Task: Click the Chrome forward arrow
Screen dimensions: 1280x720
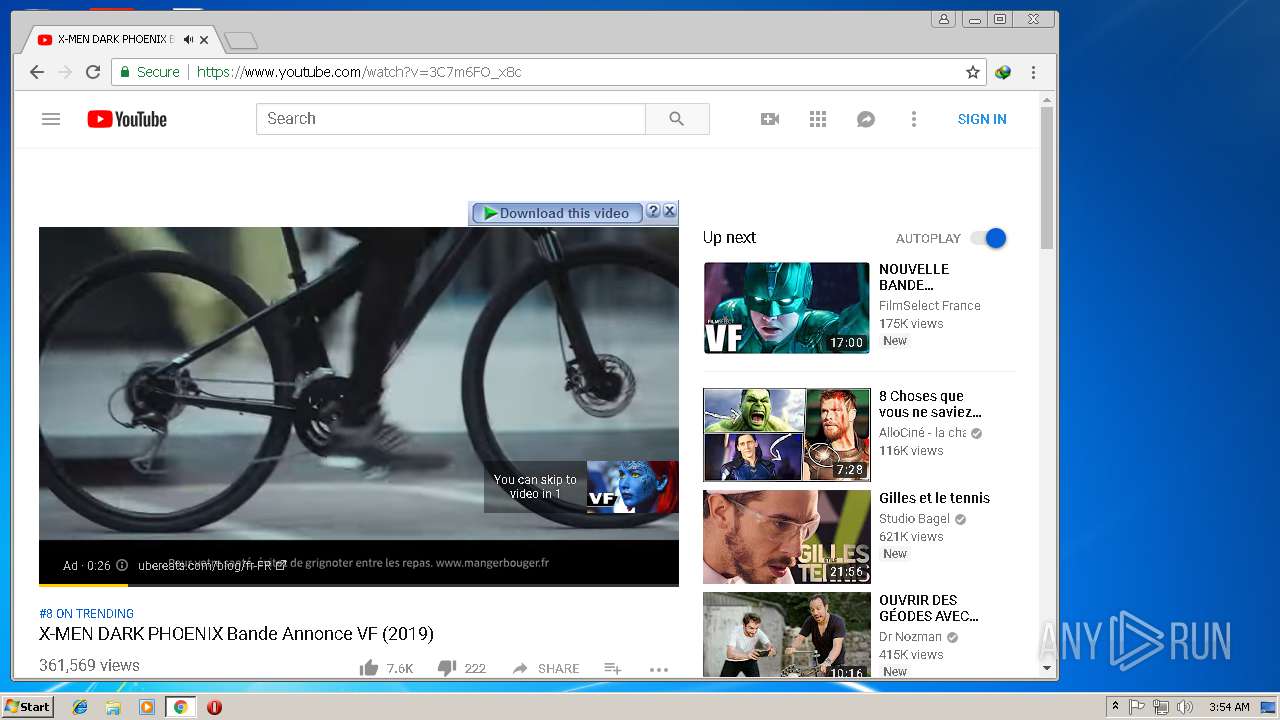Action: point(65,72)
